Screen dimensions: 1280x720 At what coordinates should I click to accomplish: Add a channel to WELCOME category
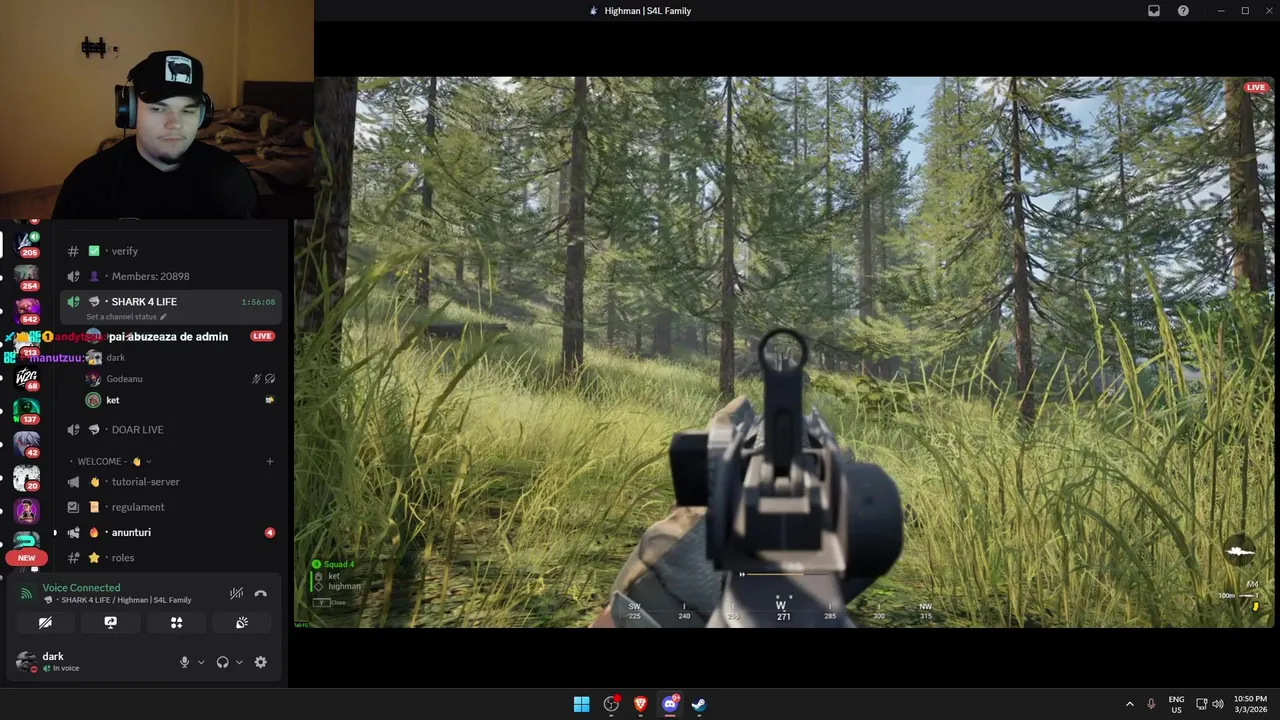pos(270,462)
